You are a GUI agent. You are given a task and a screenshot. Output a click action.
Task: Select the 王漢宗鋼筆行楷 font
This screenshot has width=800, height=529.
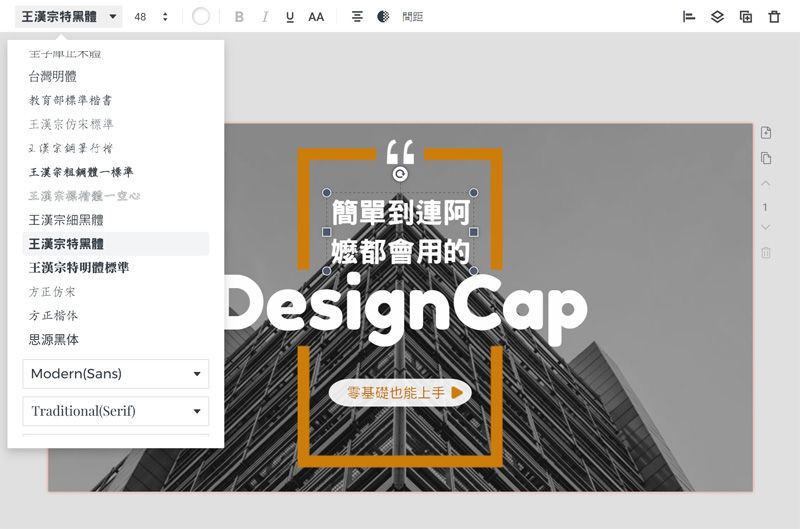tap(116, 148)
